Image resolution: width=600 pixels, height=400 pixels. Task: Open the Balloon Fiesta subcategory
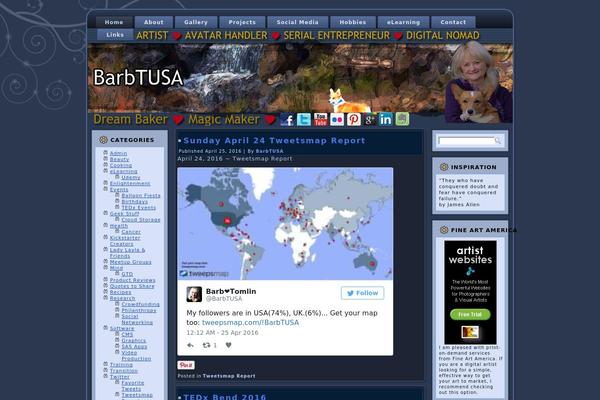point(141,196)
